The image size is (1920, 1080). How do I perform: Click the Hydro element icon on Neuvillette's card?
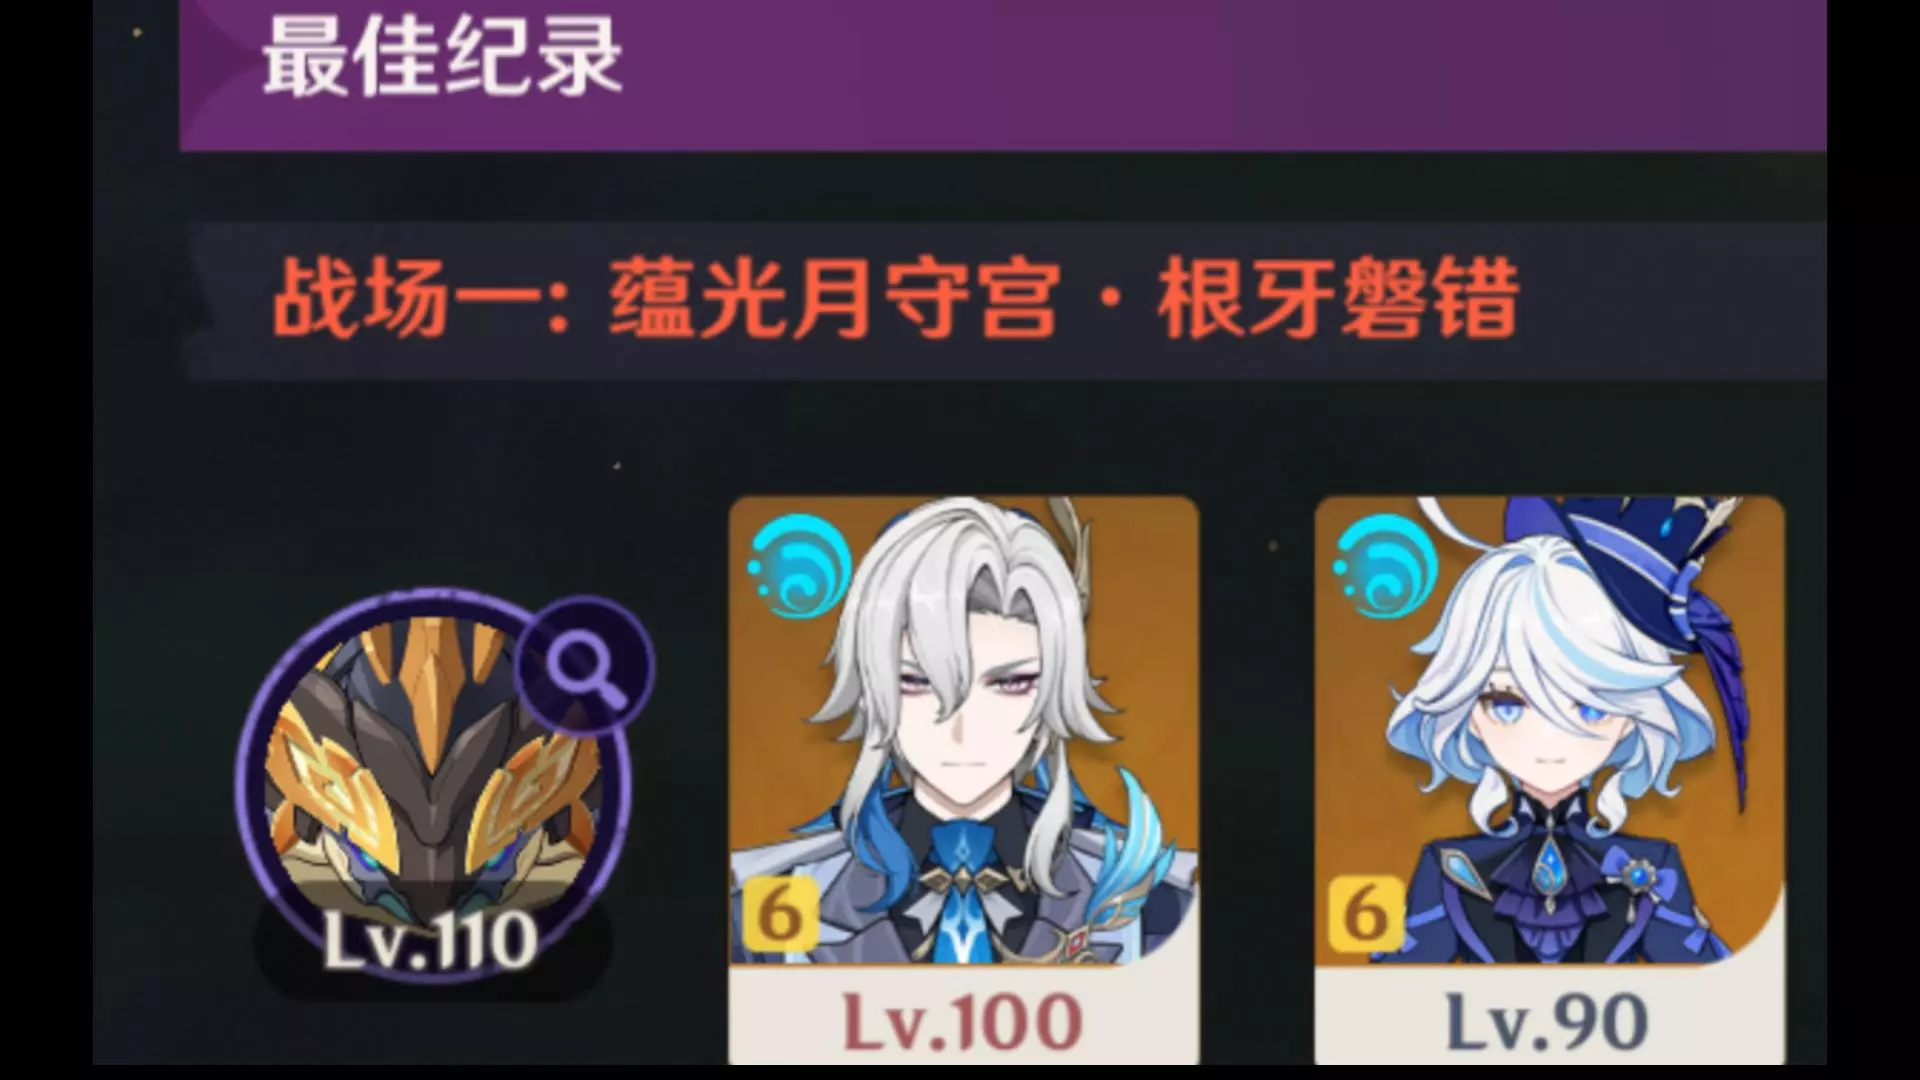[x=799, y=567]
